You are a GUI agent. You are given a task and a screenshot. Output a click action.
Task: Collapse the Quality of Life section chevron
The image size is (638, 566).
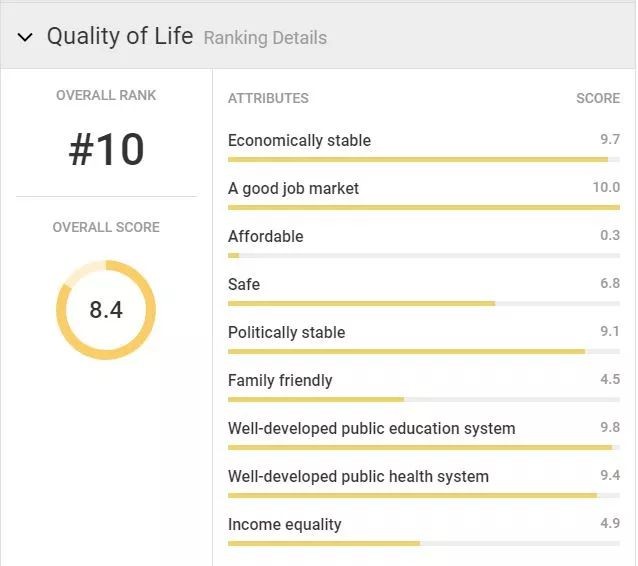pyautogui.click(x=25, y=38)
